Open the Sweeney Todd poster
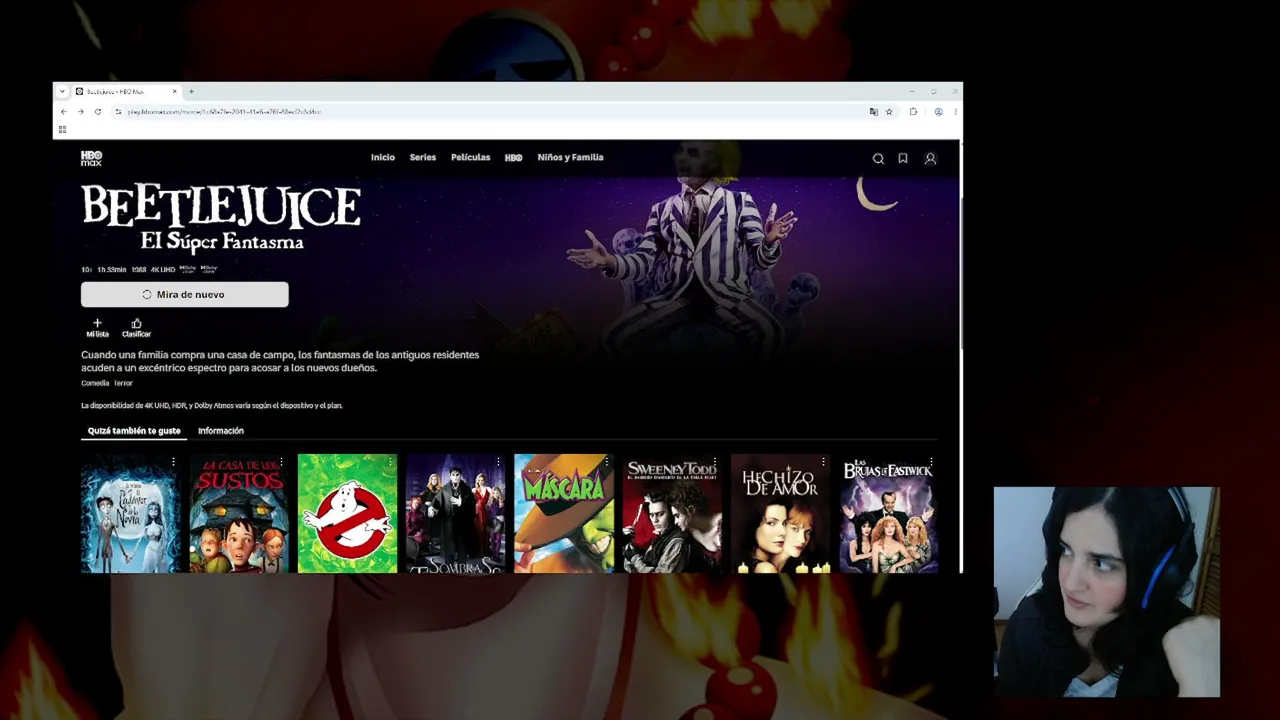 point(672,514)
